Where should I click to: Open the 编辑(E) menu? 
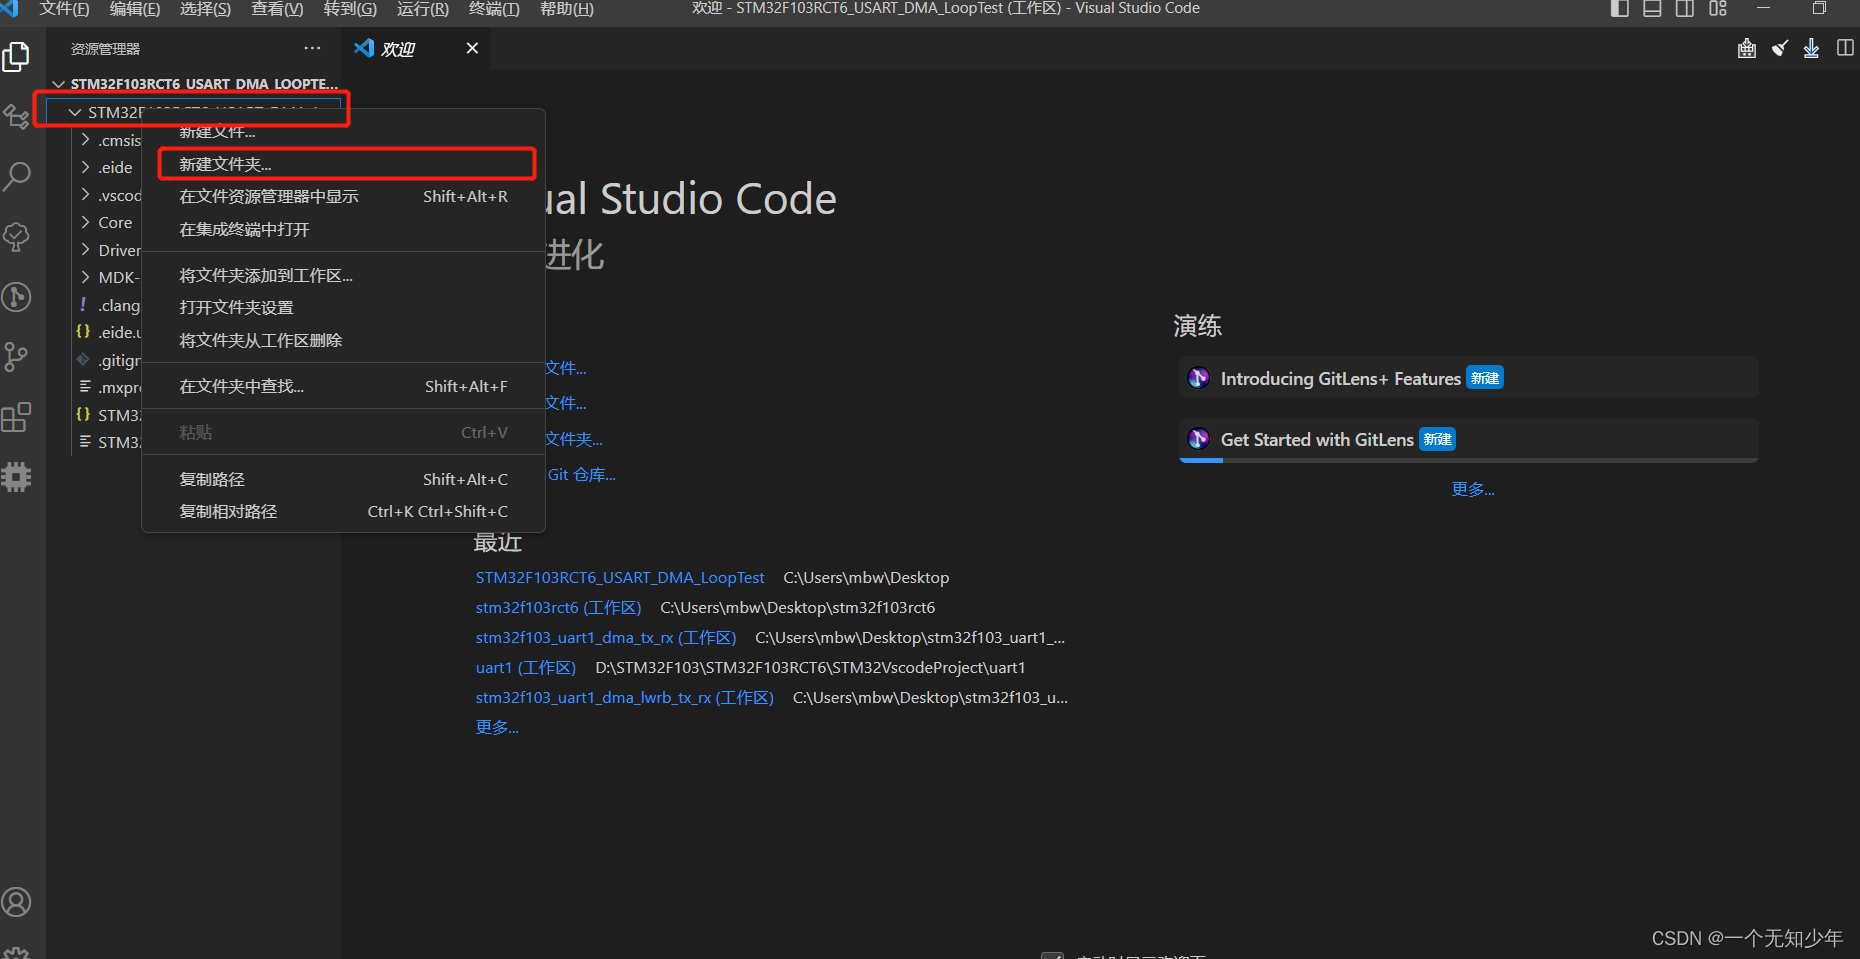point(135,9)
